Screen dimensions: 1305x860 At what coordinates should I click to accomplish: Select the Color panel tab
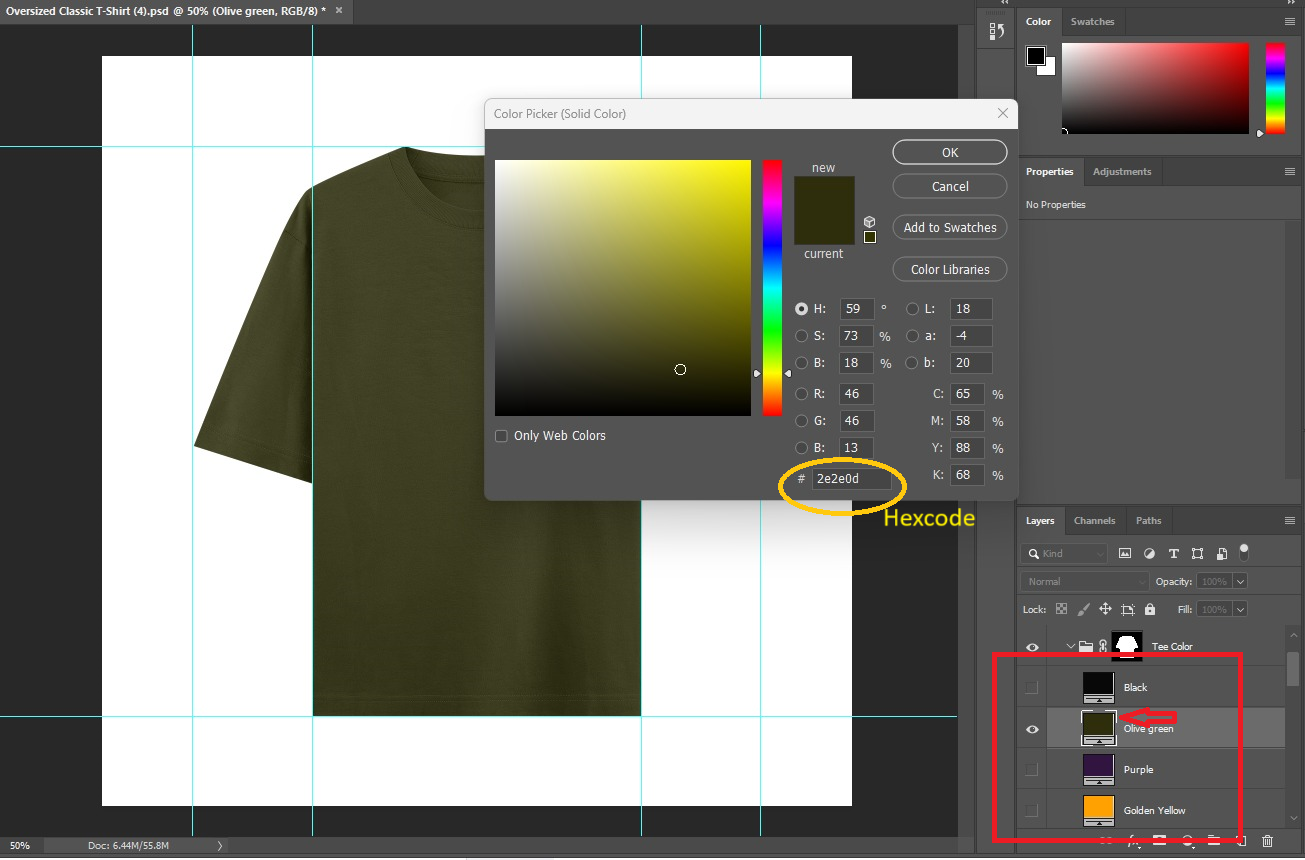coord(1039,21)
